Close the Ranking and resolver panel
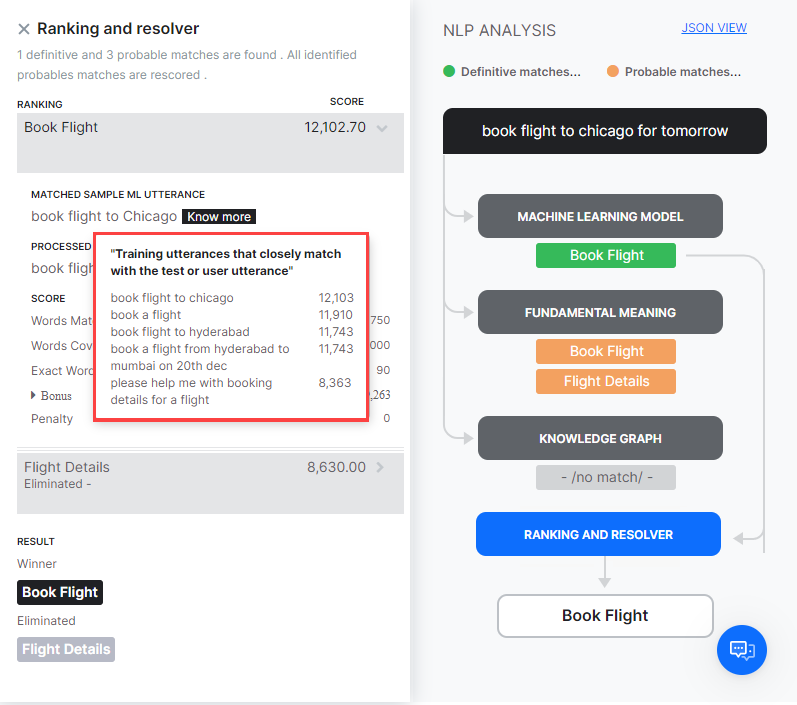The width and height of the screenshot is (797, 705). tap(24, 29)
